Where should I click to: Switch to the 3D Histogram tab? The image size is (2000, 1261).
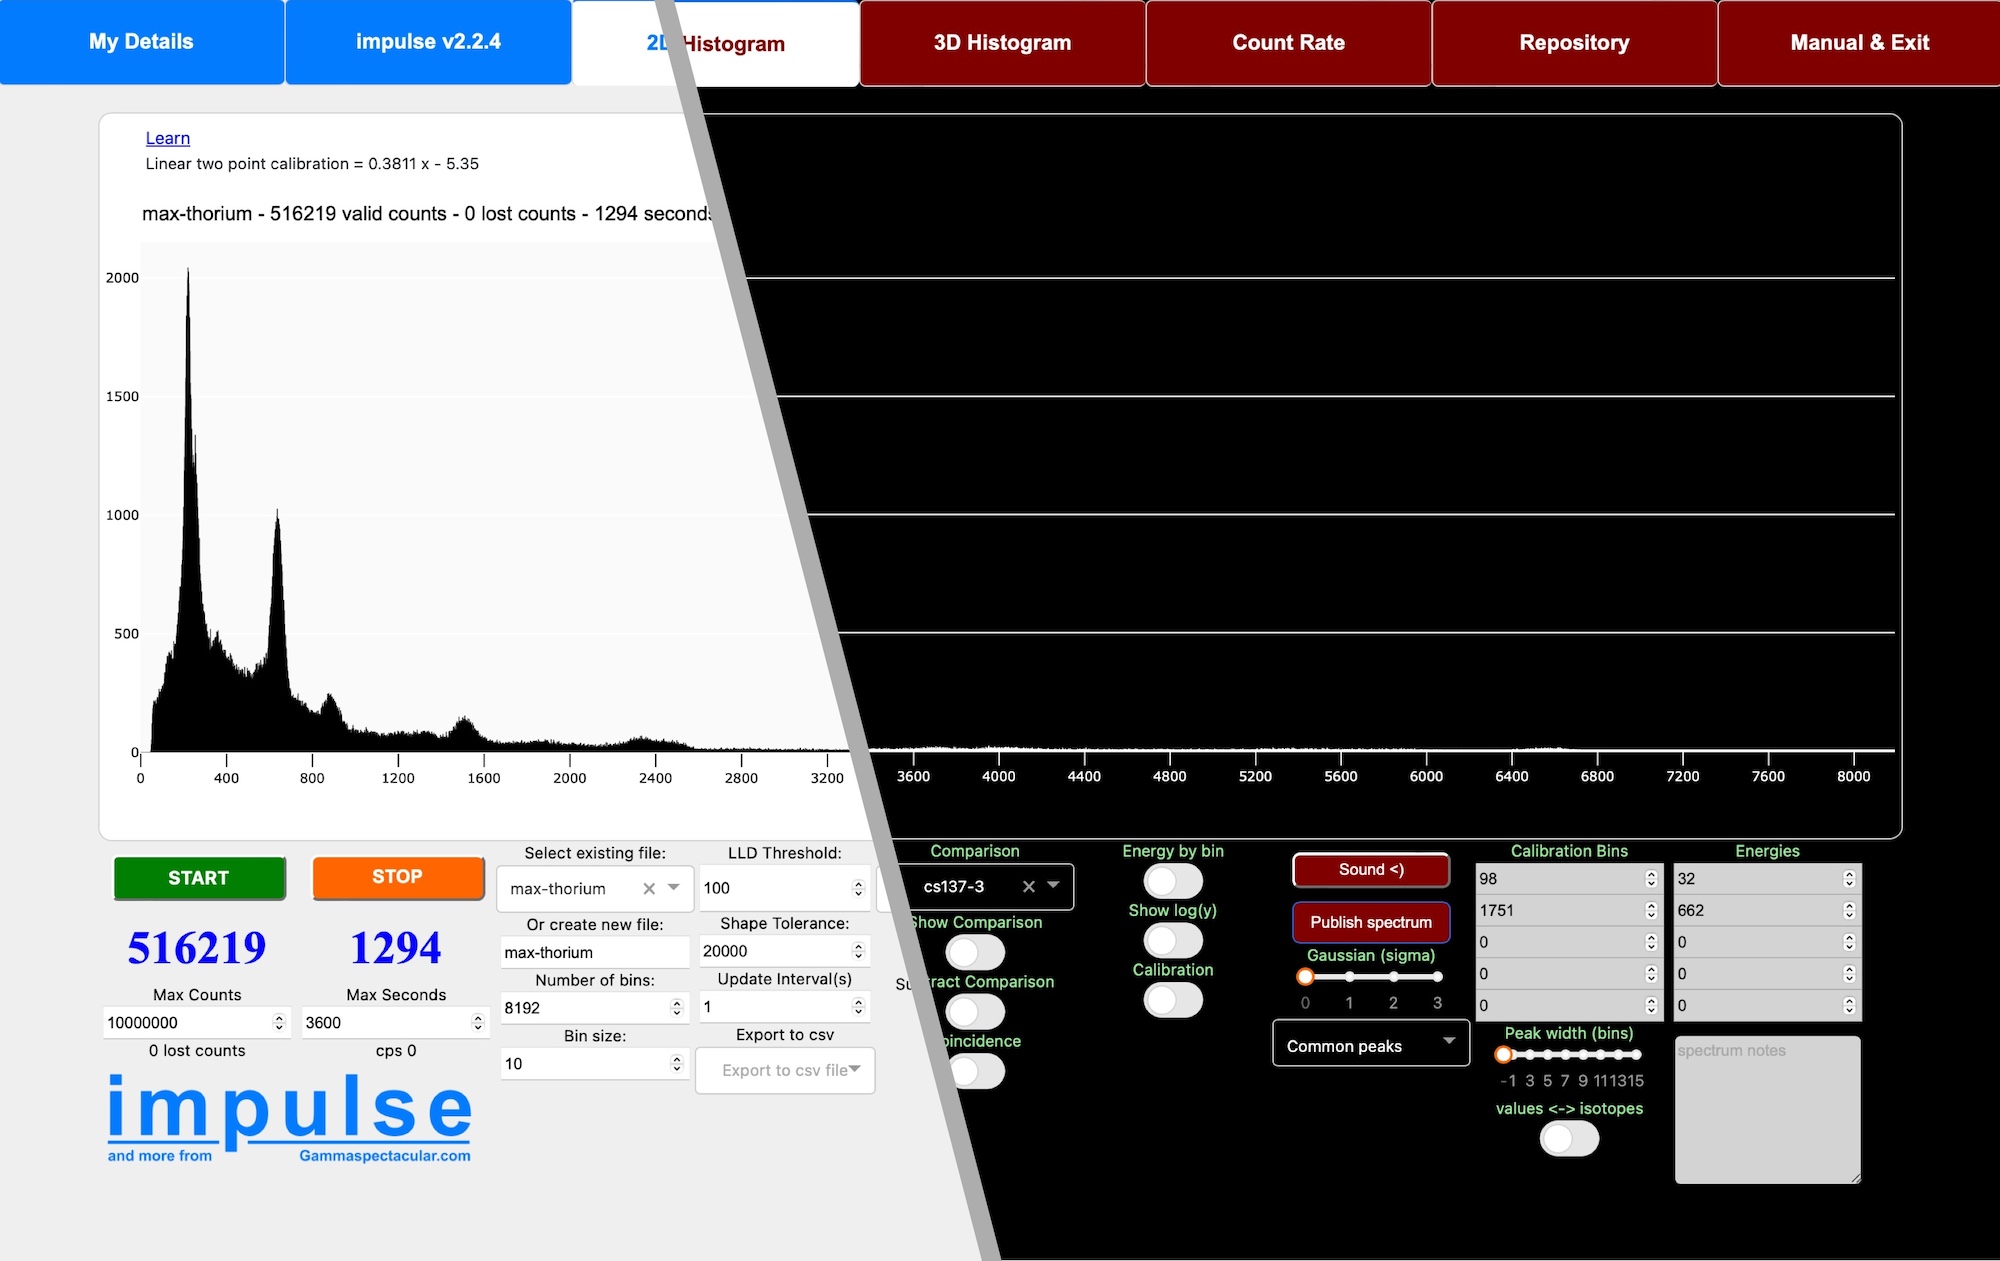[1002, 43]
